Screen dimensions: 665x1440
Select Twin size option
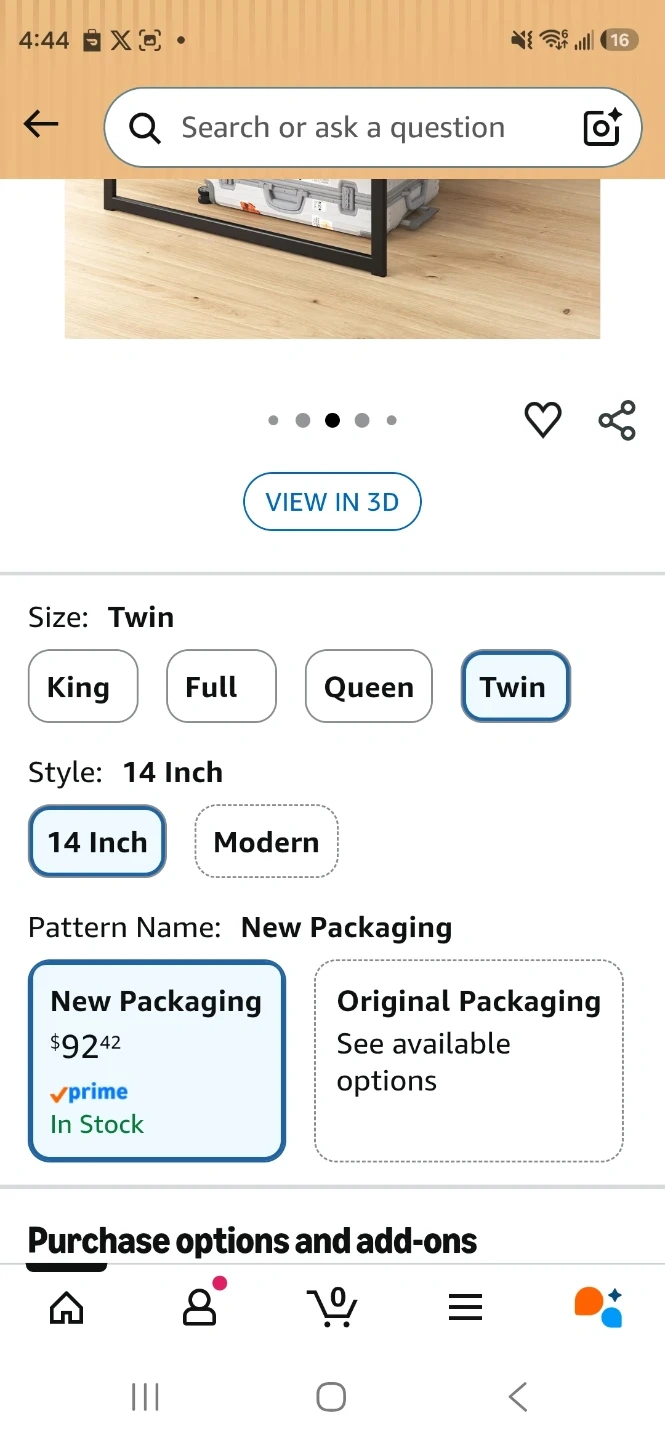coord(514,687)
